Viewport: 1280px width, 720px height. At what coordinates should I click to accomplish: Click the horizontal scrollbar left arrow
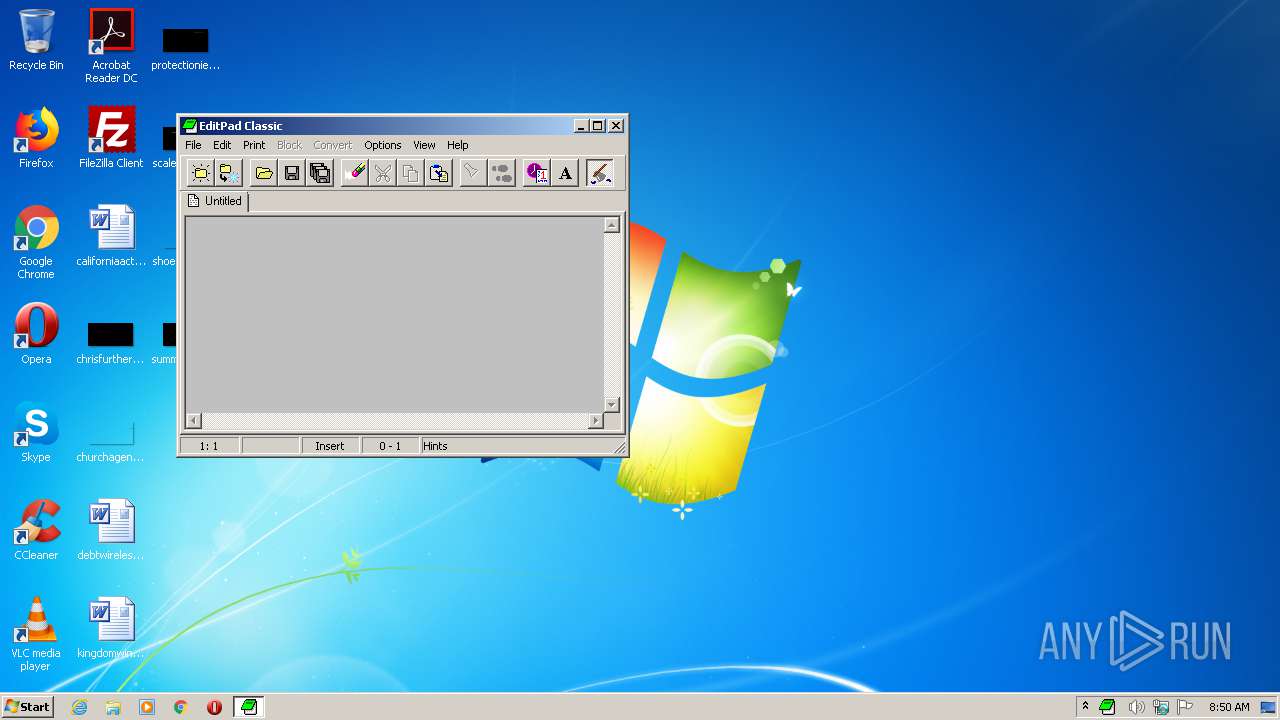tap(193, 421)
